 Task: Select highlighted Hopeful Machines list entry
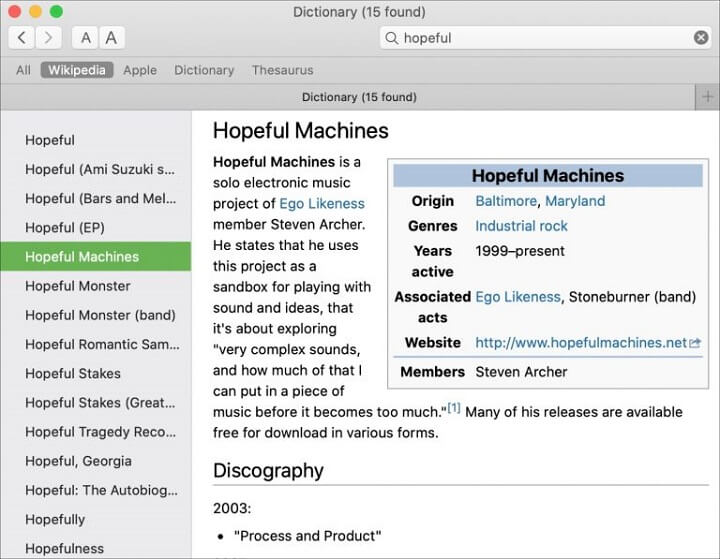[x=96, y=256]
